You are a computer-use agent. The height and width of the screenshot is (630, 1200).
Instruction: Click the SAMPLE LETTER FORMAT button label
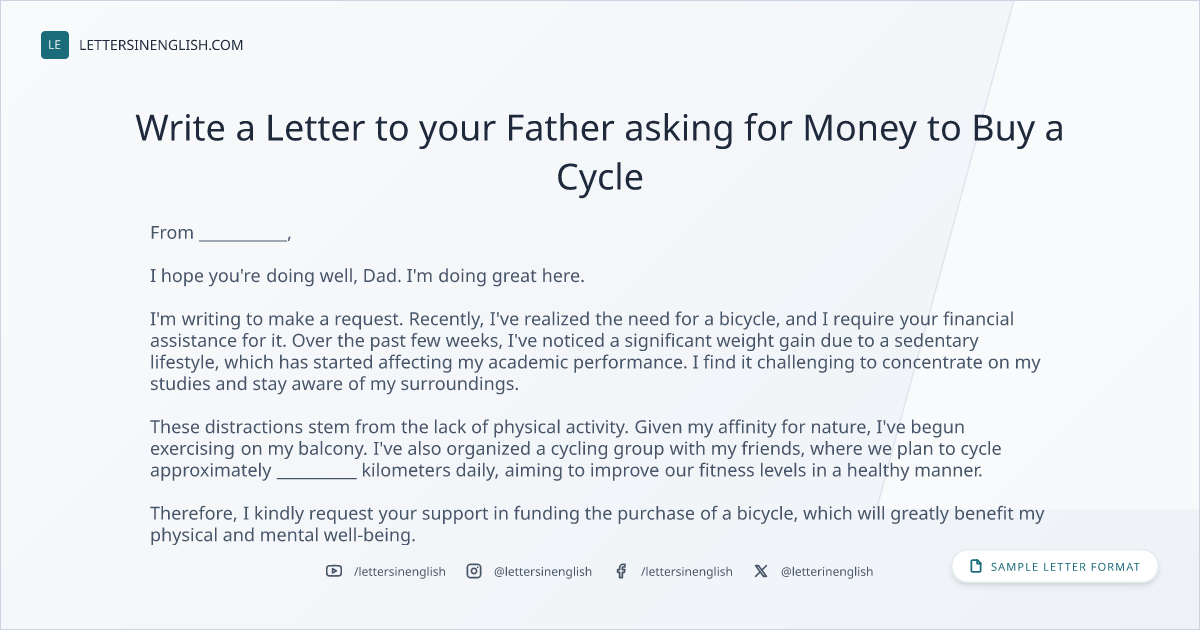[x=1065, y=567]
